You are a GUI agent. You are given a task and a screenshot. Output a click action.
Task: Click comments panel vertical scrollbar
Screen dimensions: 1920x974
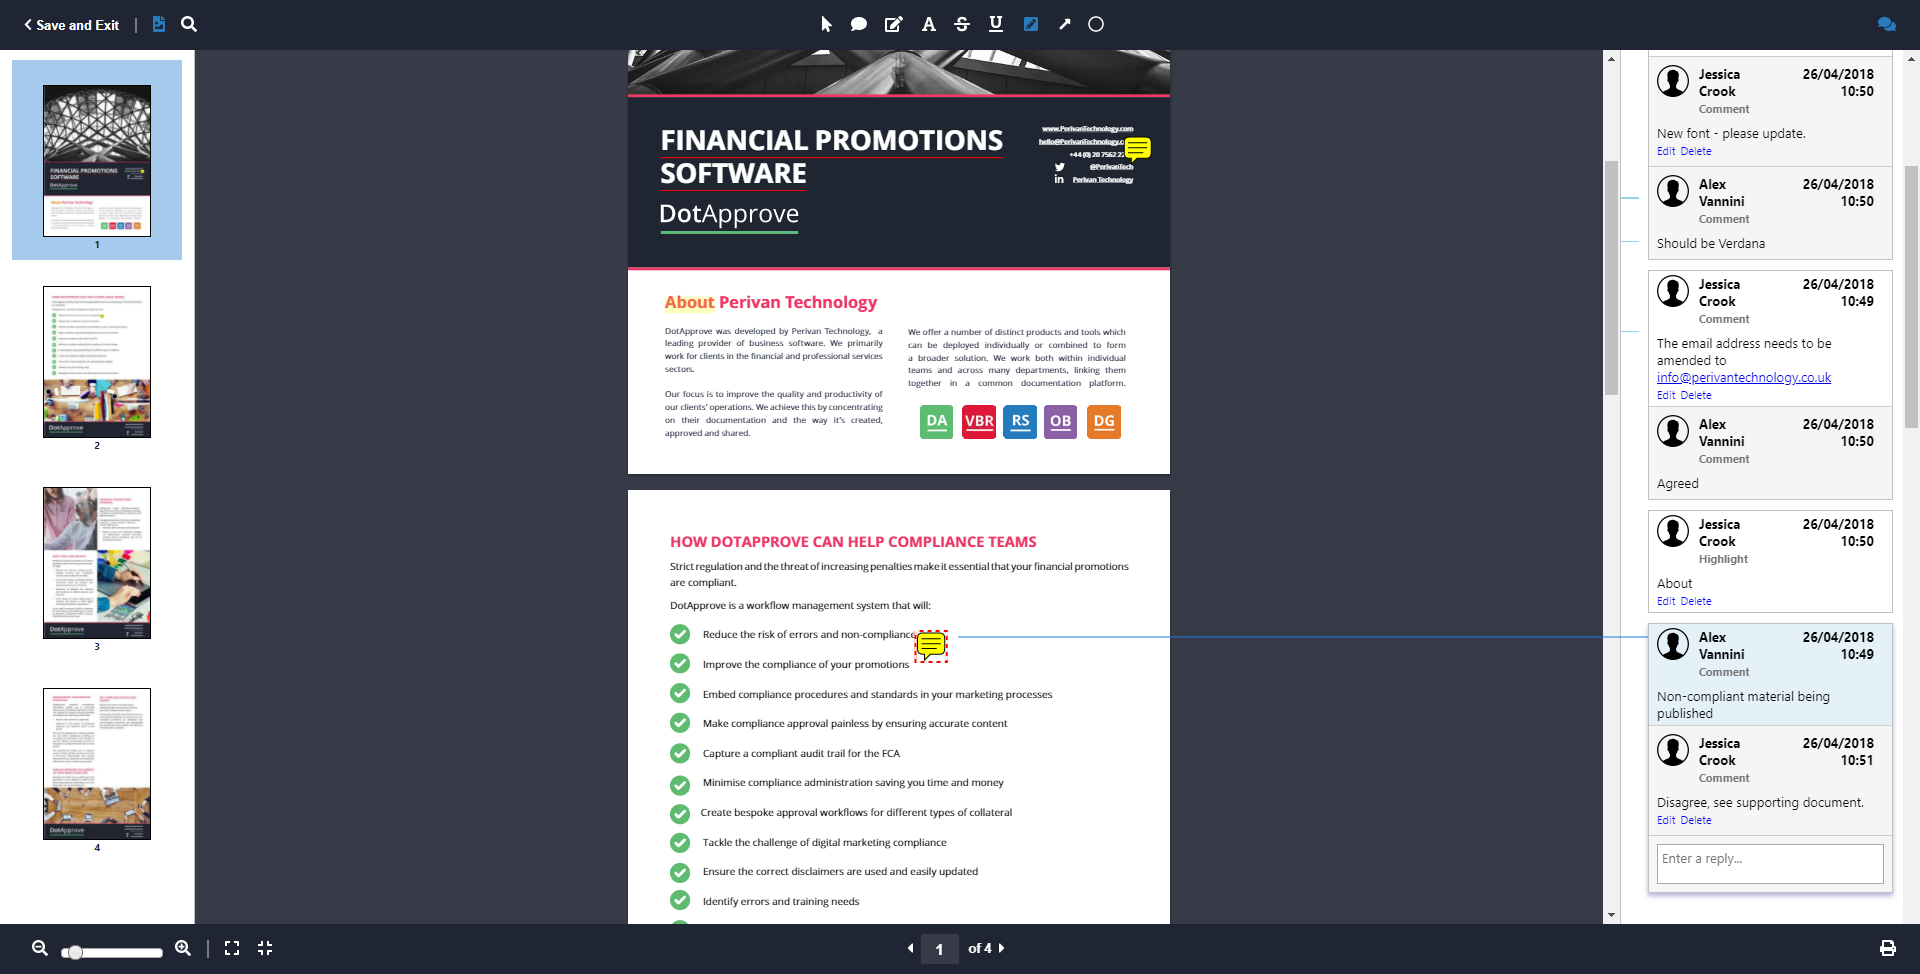pyautogui.click(x=1911, y=295)
